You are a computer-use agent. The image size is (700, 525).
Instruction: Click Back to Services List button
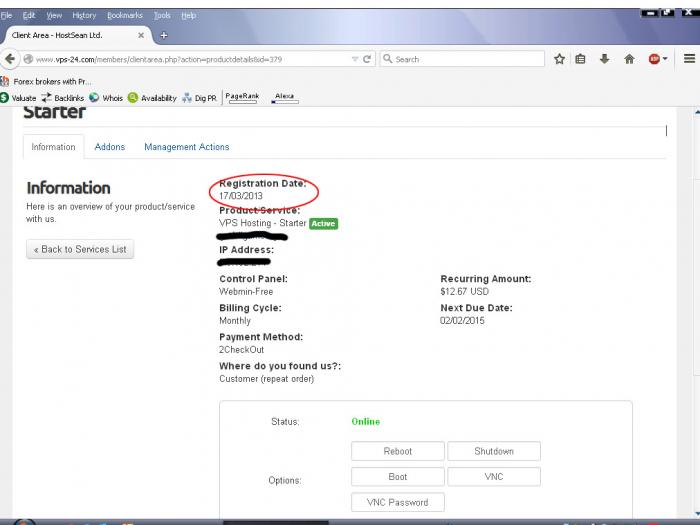(80, 249)
